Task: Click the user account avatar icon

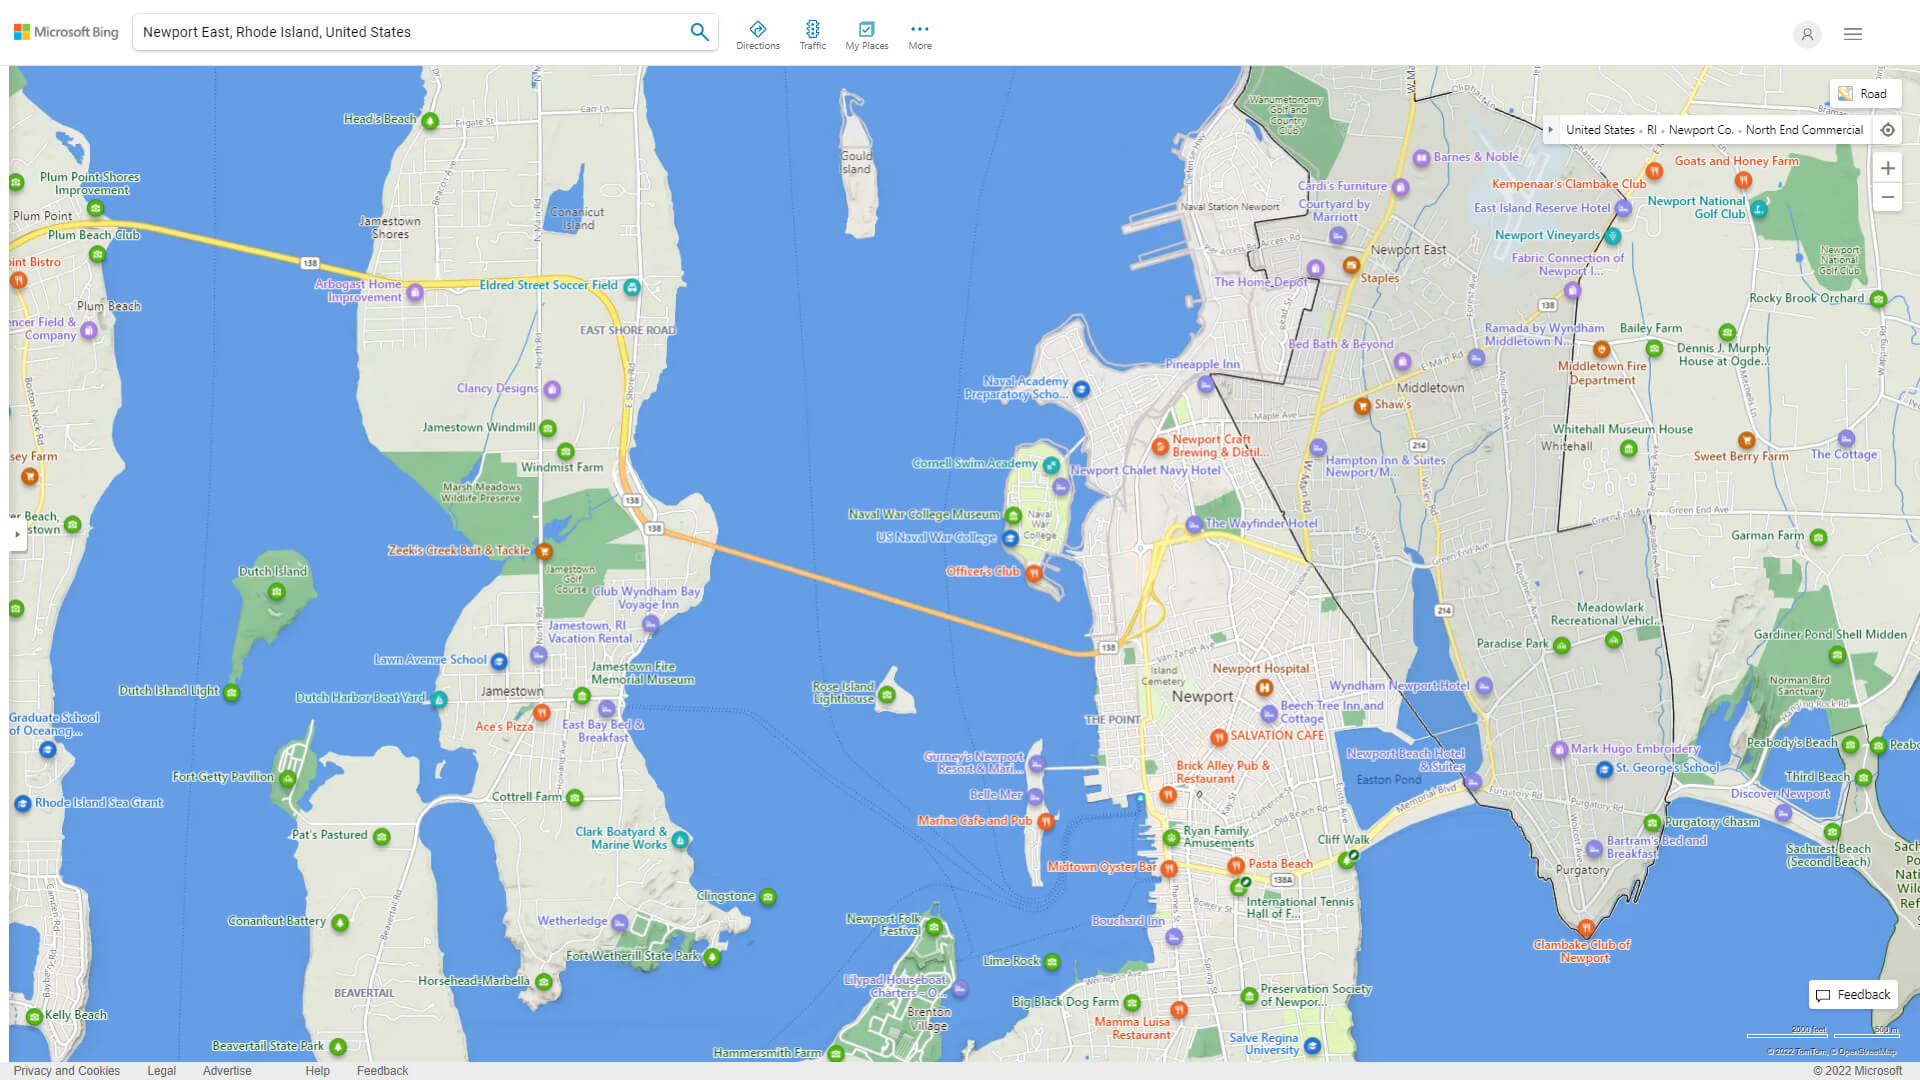Action: point(1806,34)
